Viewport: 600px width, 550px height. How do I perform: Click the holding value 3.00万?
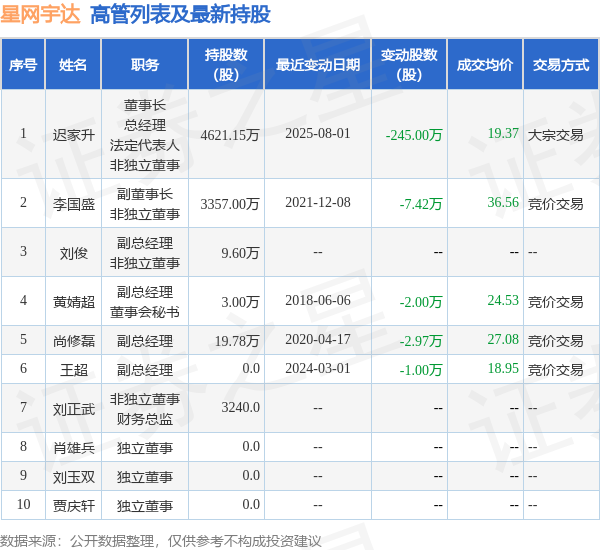click(240, 302)
